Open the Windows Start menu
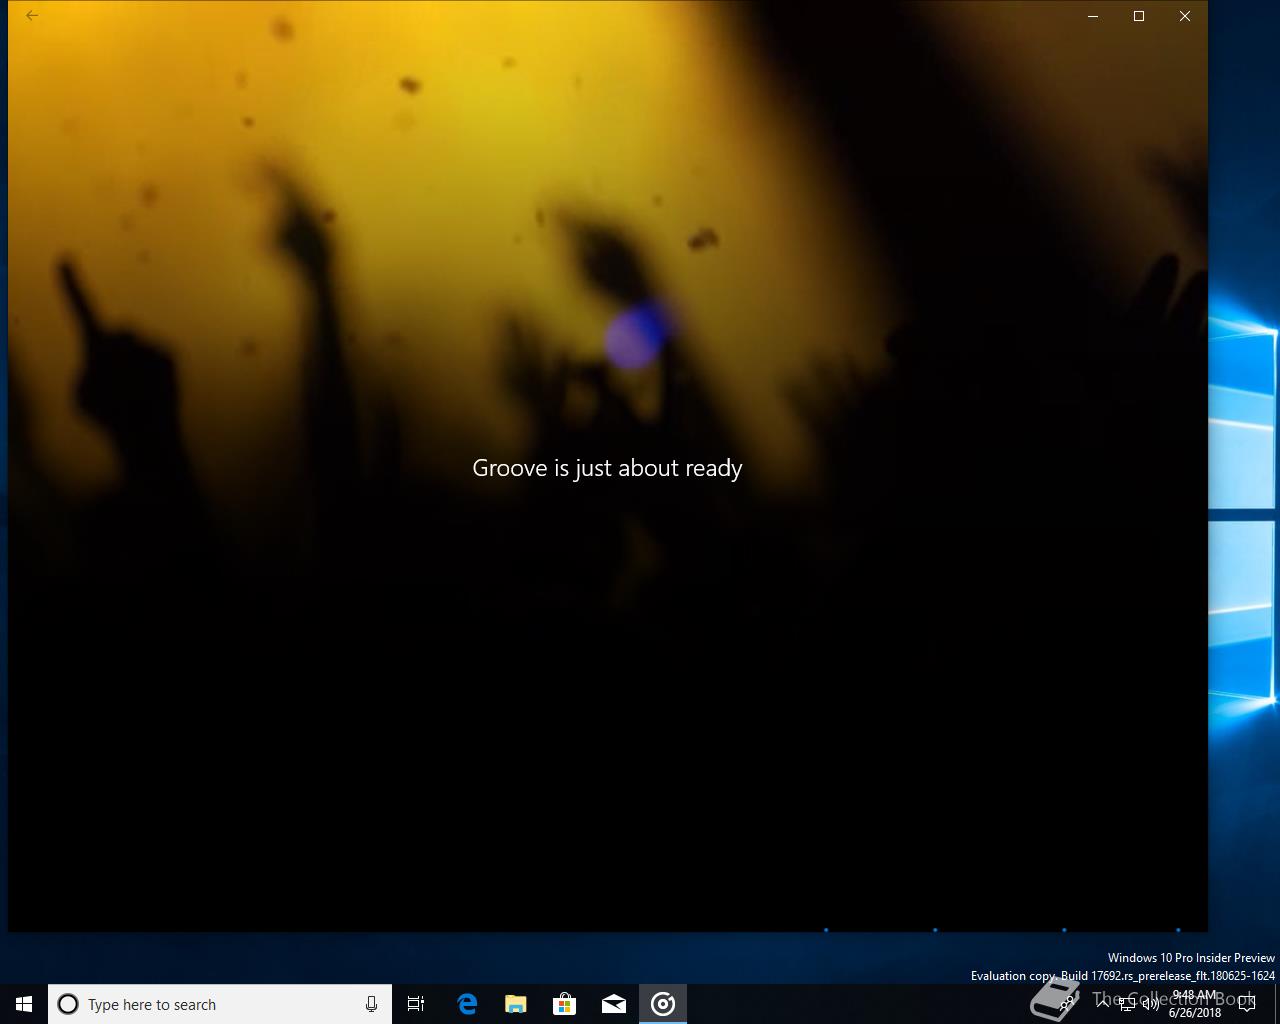Viewport: 1280px width, 1024px height. point(24,1004)
